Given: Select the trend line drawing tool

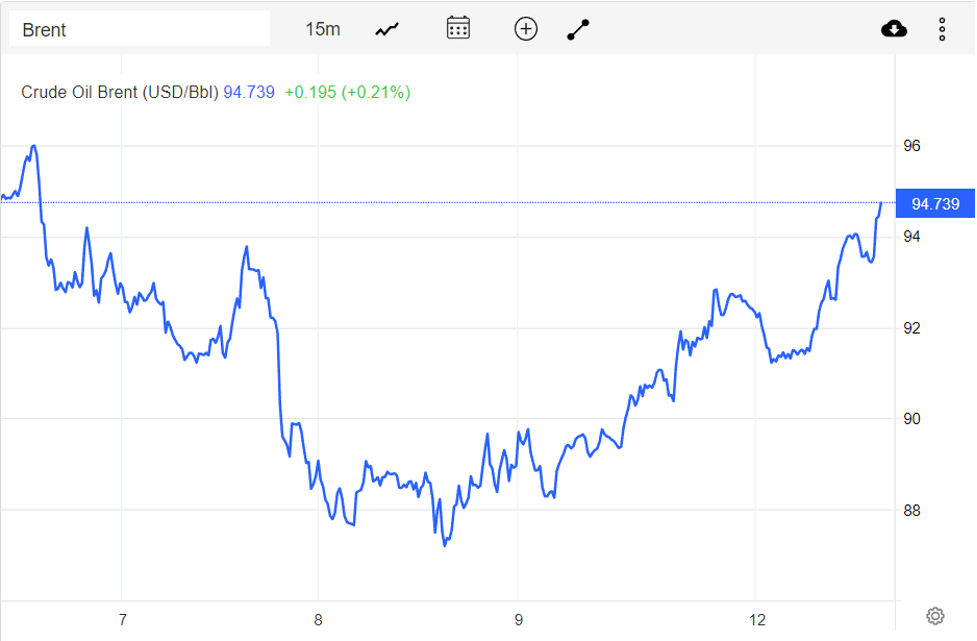Looking at the screenshot, I should (578, 29).
